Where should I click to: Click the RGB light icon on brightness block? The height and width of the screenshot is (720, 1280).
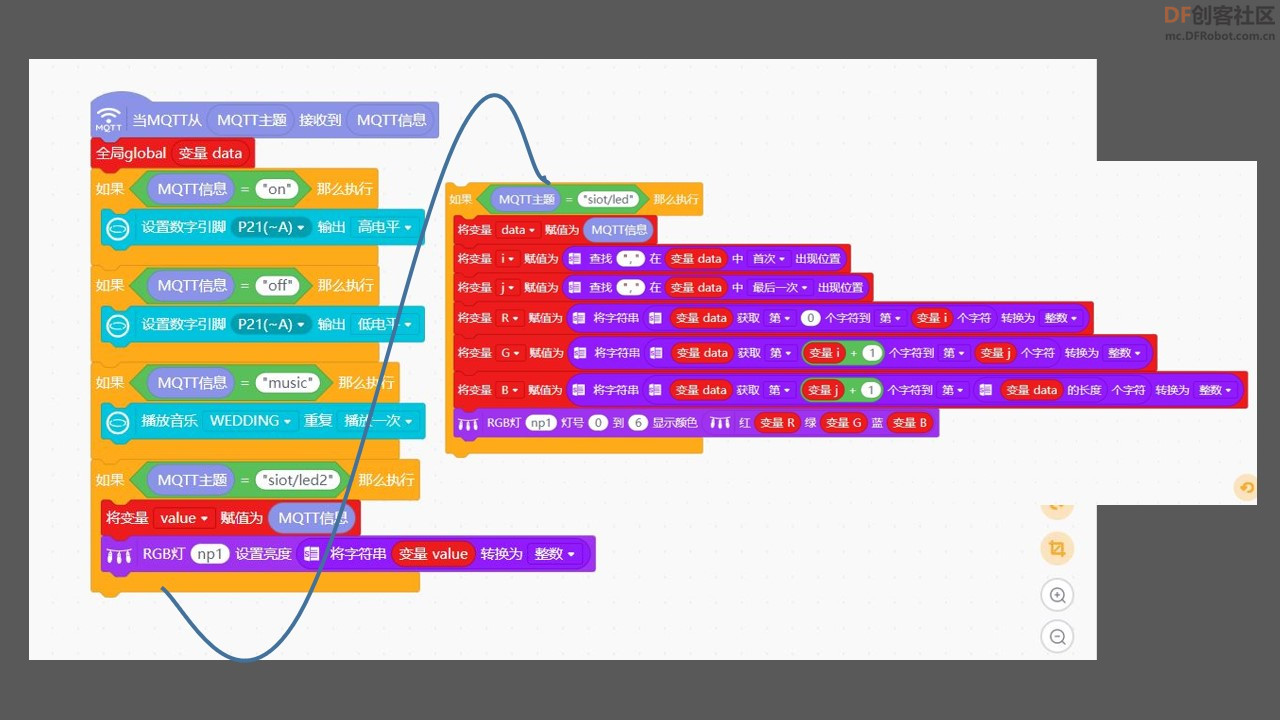pyautogui.click(x=119, y=554)
